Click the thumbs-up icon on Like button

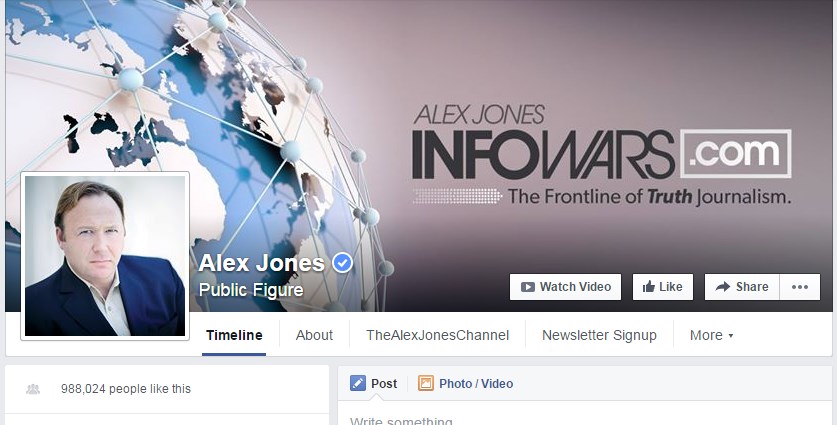tap(649, 287)
